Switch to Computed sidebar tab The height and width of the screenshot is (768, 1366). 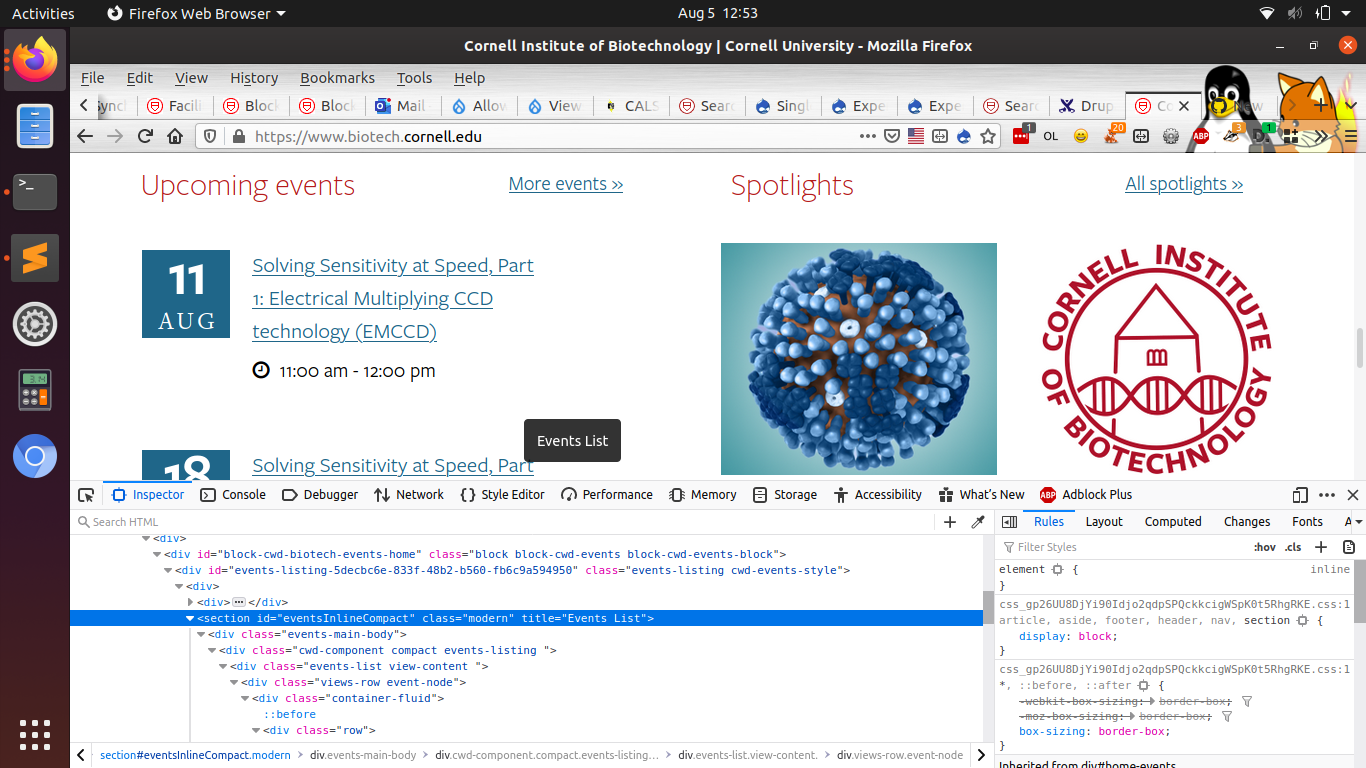1173,522
